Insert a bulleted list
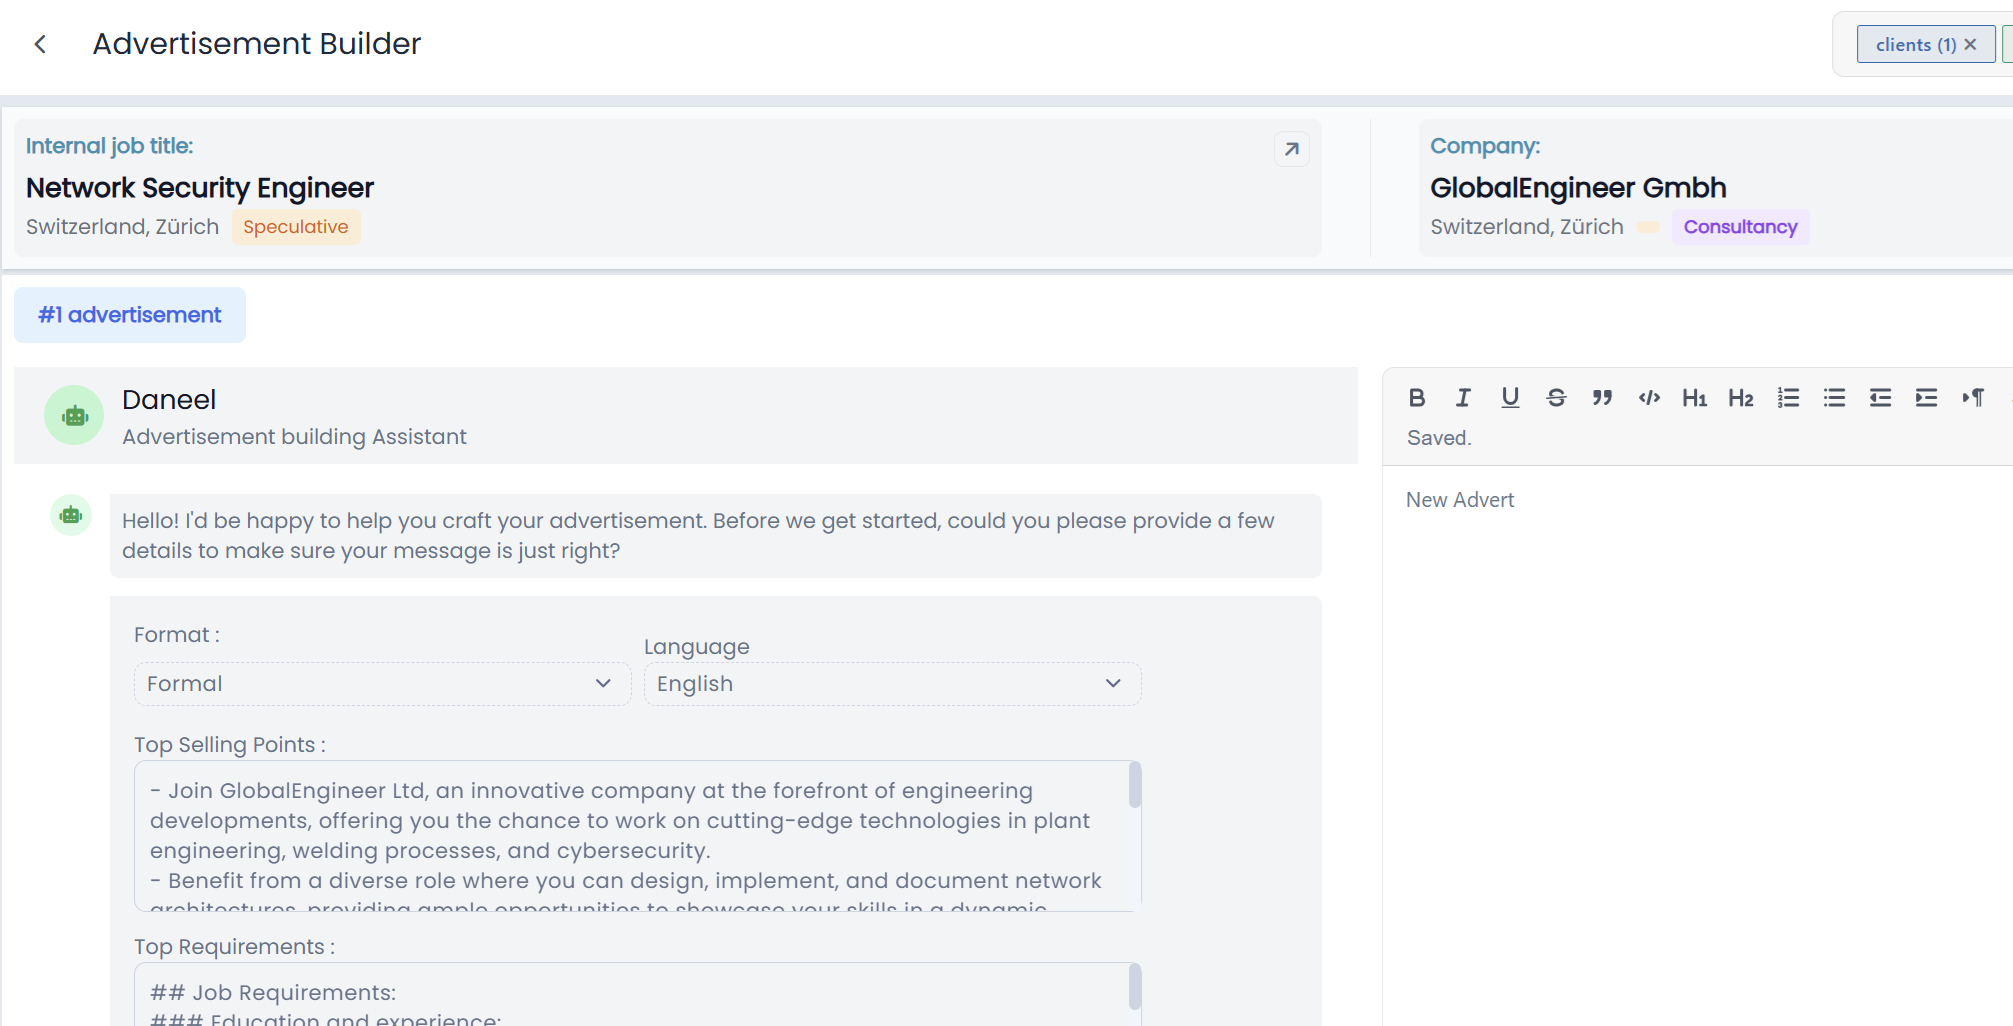Viewport: 2013px width, 1026px height. (x=1834, y=398)
